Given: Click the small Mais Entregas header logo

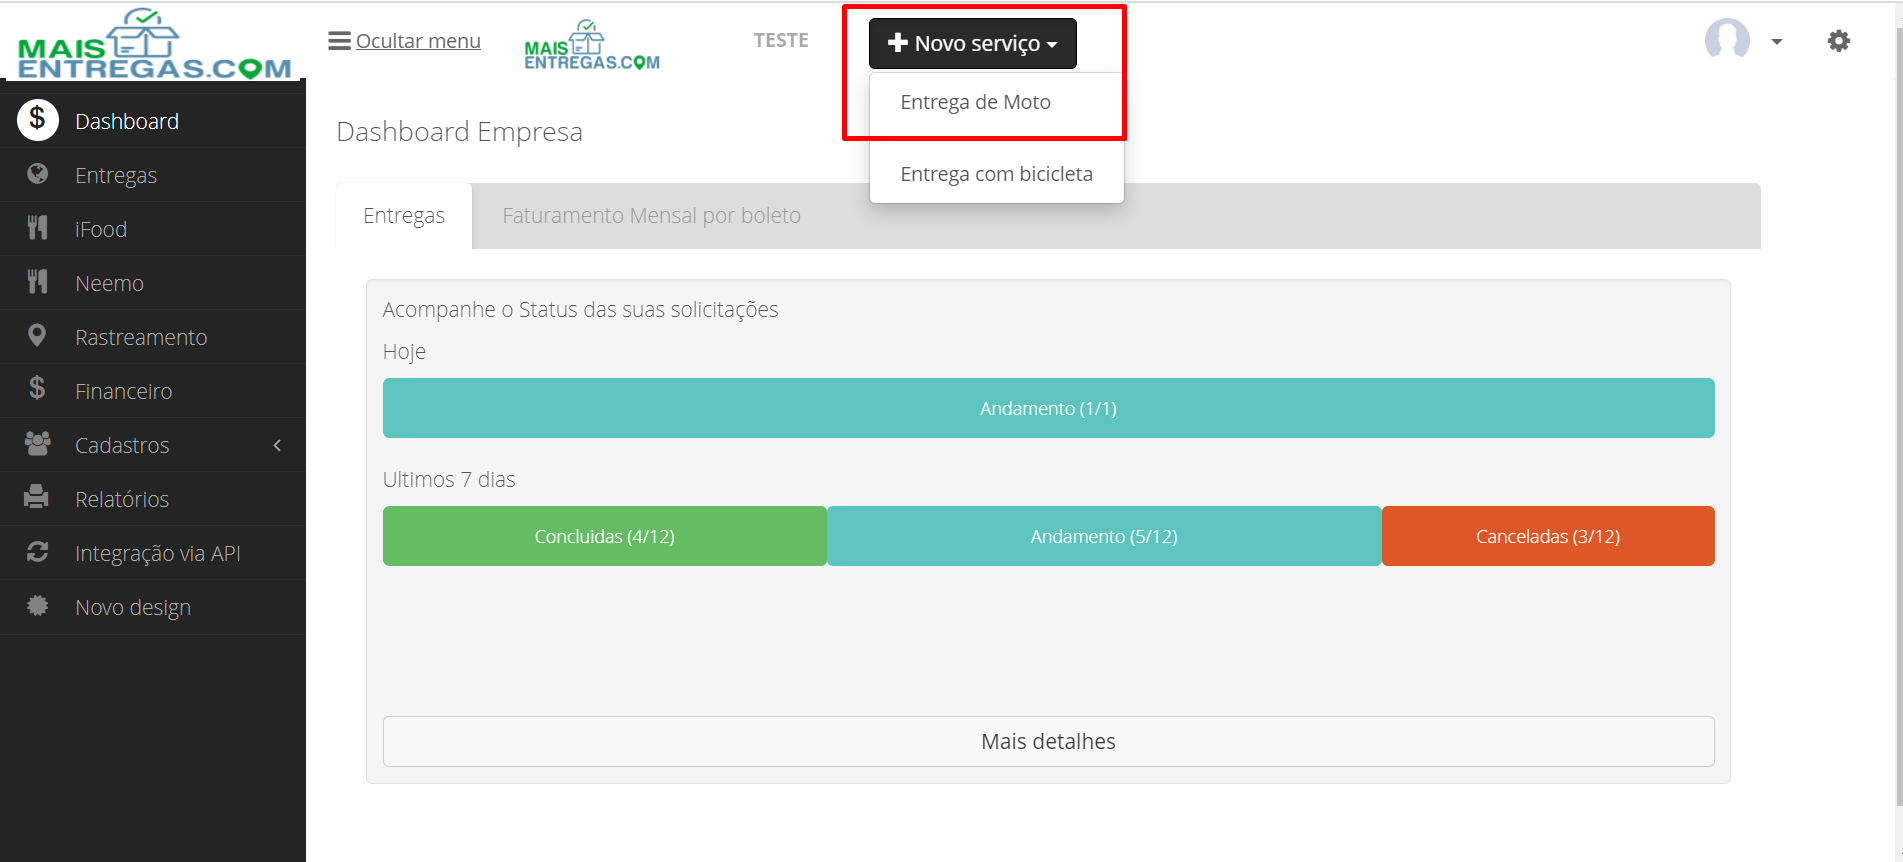Looking at the screenshot, I should pyautogui.click(x=592, y=45).
